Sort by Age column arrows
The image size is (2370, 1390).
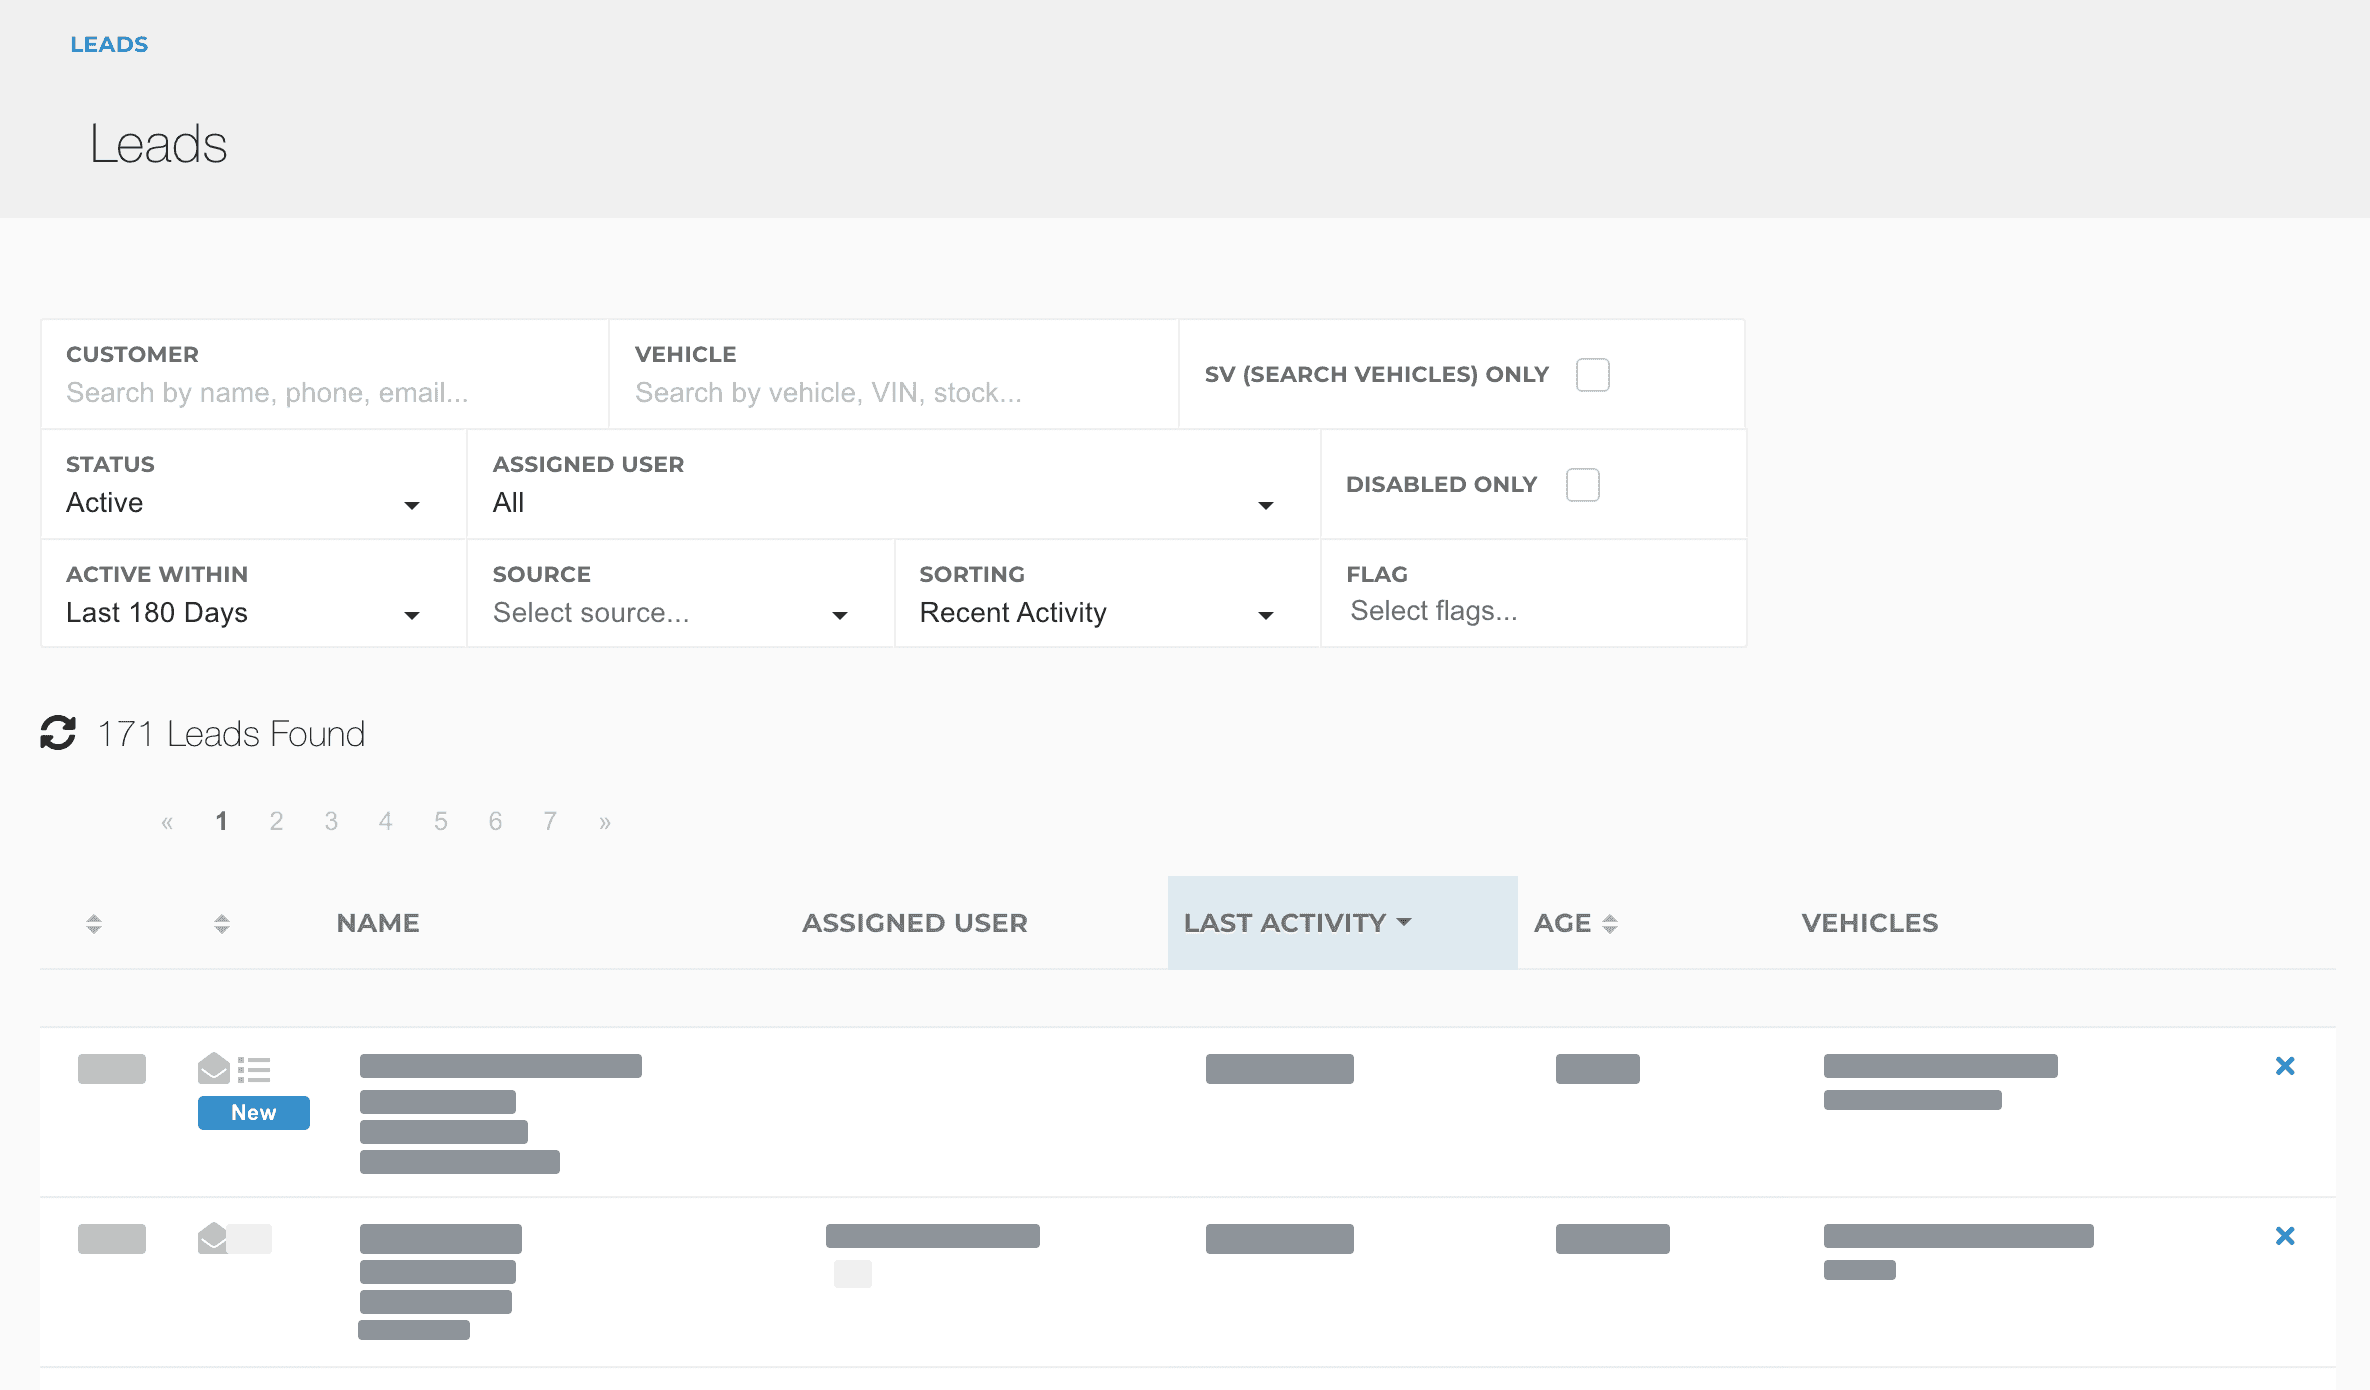tap(1609, 923)
